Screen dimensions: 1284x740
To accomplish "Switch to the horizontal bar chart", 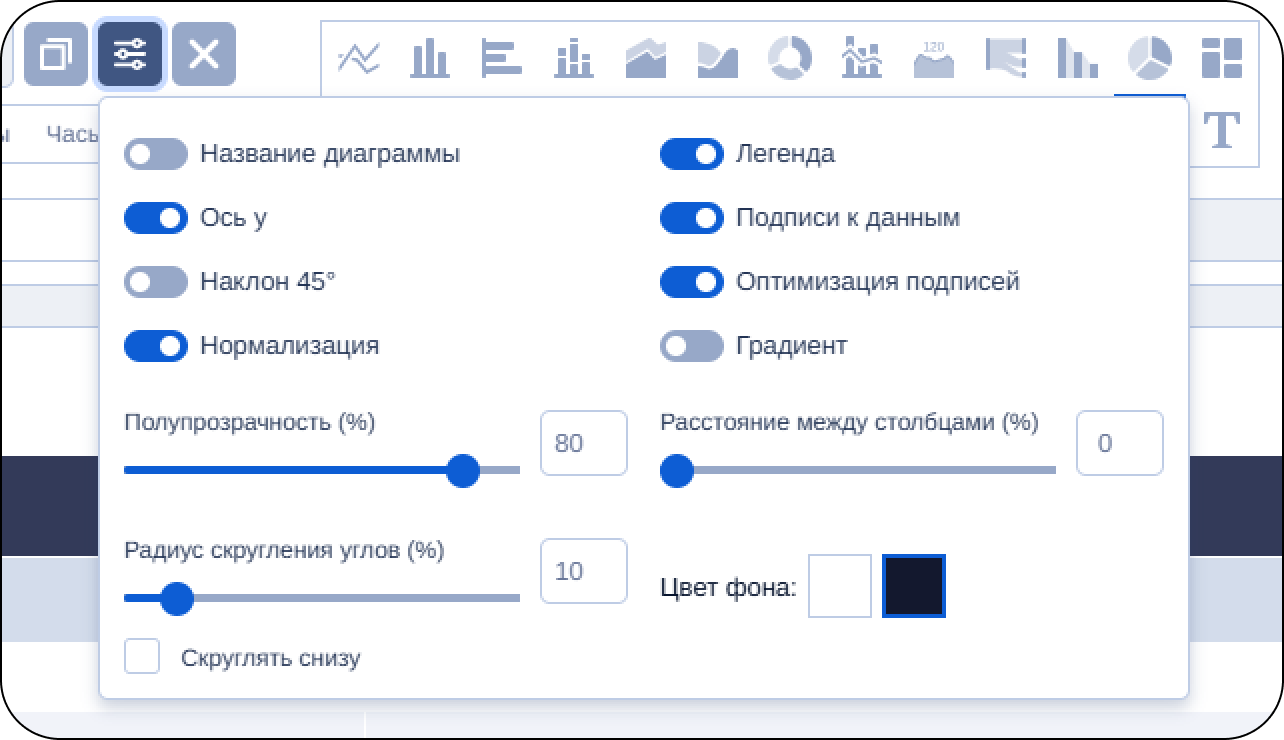I will (501, 59).
